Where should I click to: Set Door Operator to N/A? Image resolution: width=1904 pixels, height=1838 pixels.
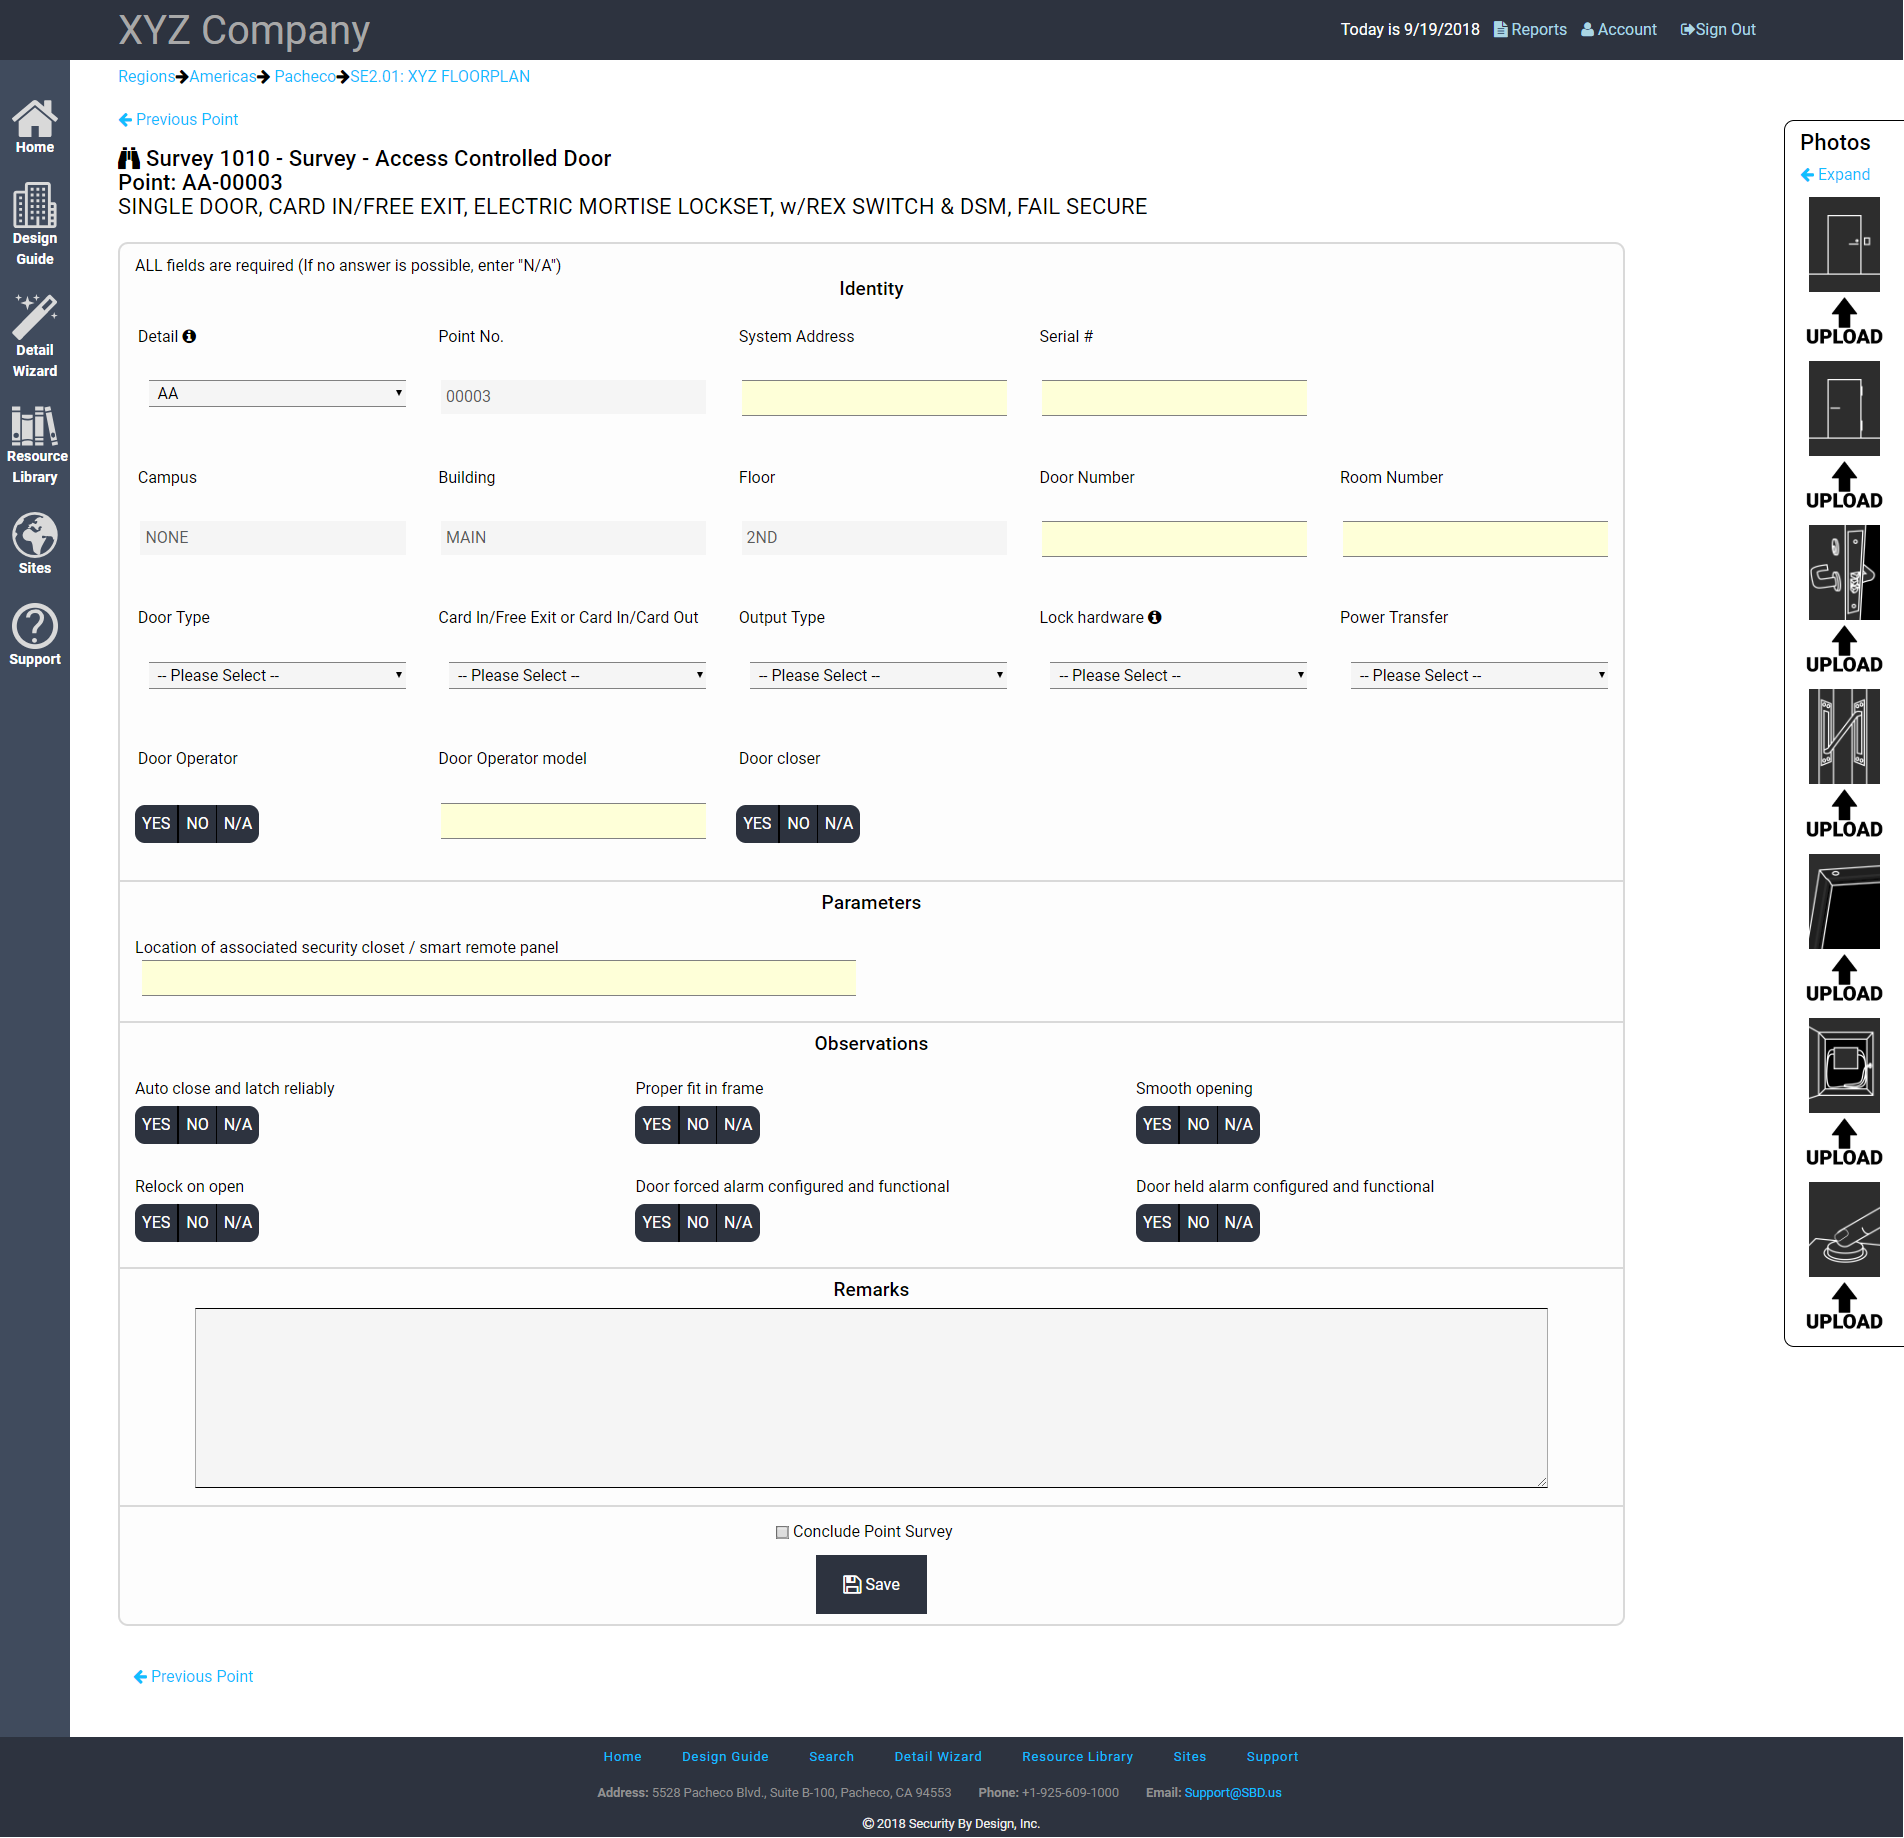pyautogui.click(x=238, y=824)
